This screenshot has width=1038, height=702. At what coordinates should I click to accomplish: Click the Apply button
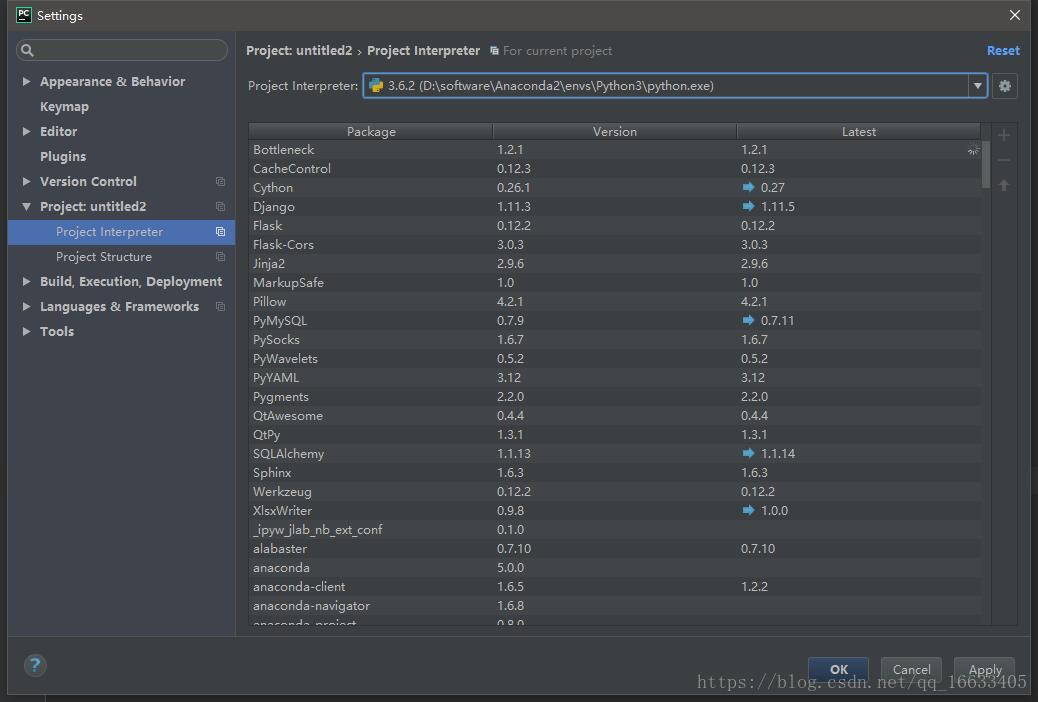[984, 670]
